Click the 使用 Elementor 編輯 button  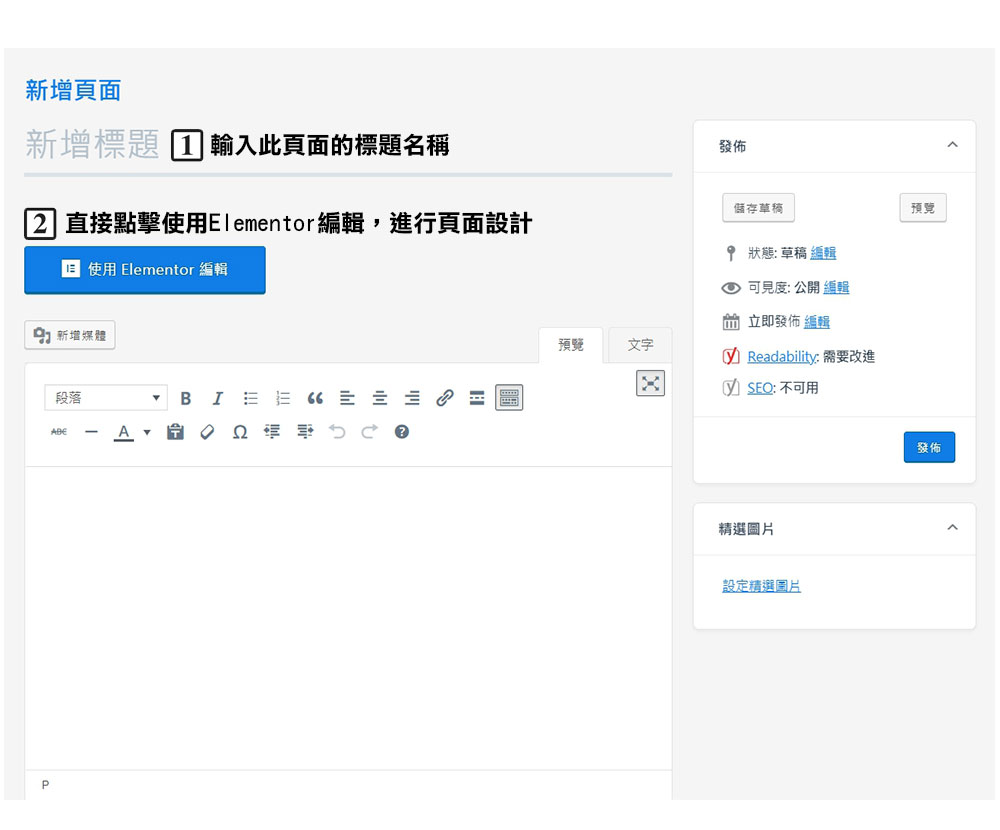(145, 270)
